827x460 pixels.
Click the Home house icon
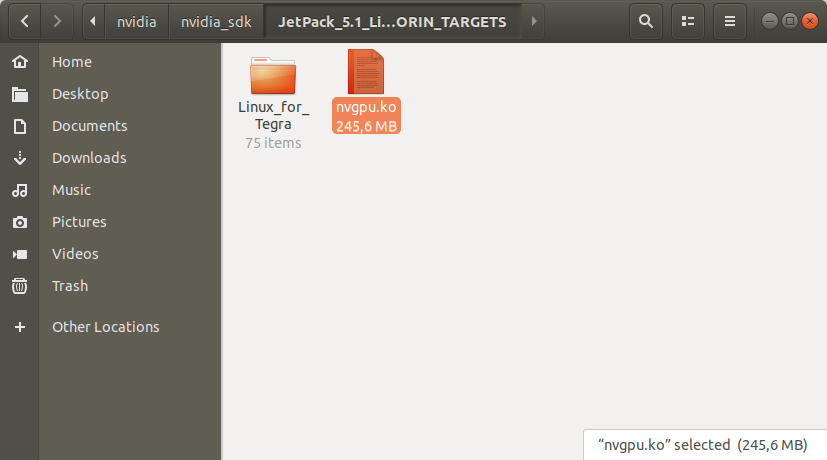coord(20,62)
